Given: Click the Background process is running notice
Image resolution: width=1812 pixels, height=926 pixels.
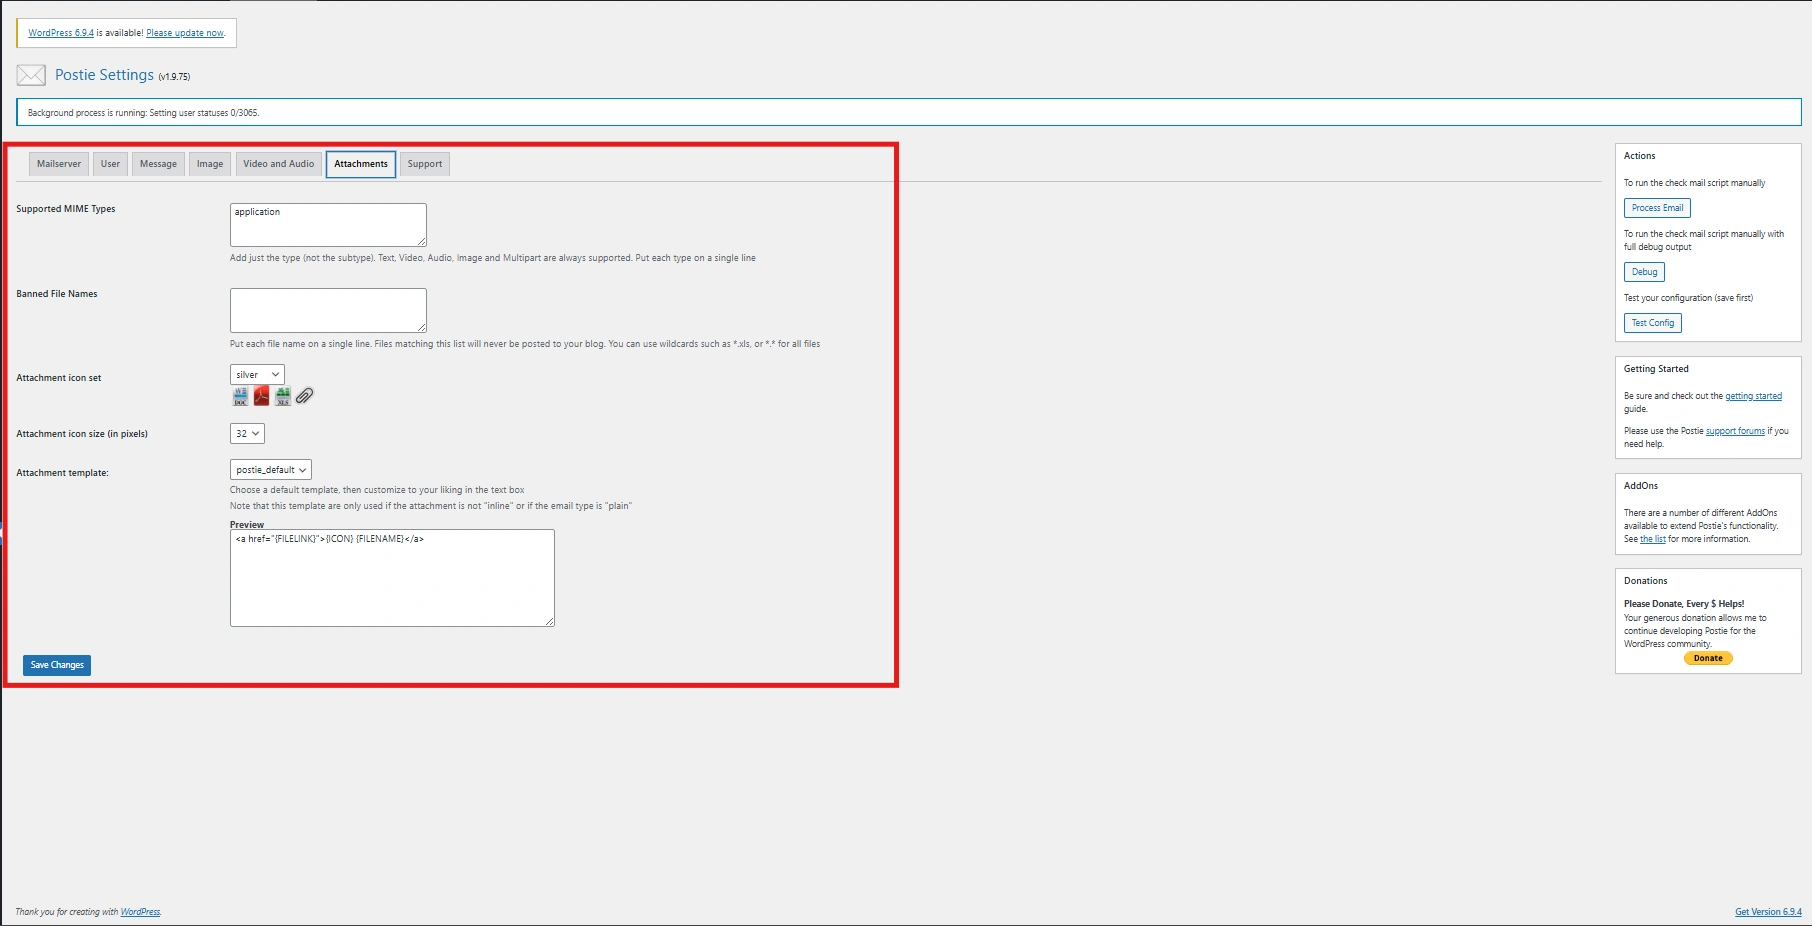Looking at the screenshot, I should pyautogui.click(x=908, y=112).
